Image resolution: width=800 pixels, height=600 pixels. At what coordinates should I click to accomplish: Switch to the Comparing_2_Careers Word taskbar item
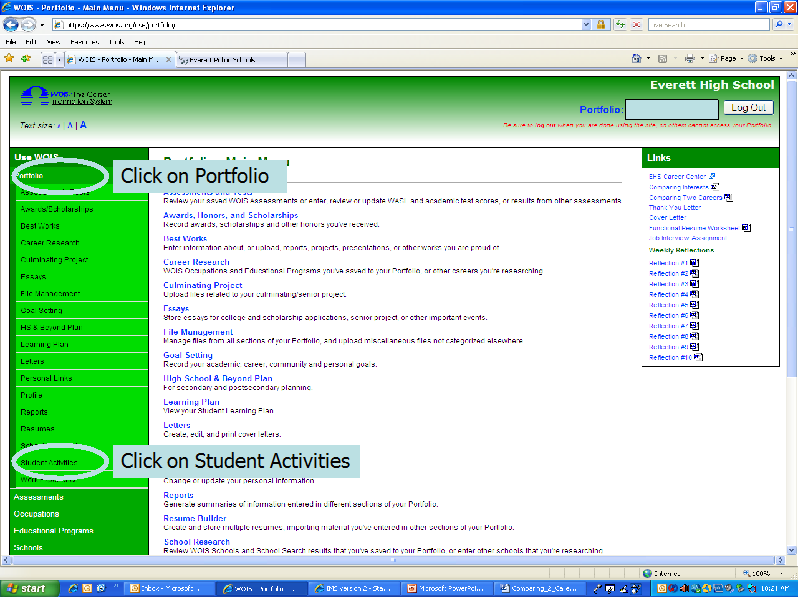pos(538,589)
